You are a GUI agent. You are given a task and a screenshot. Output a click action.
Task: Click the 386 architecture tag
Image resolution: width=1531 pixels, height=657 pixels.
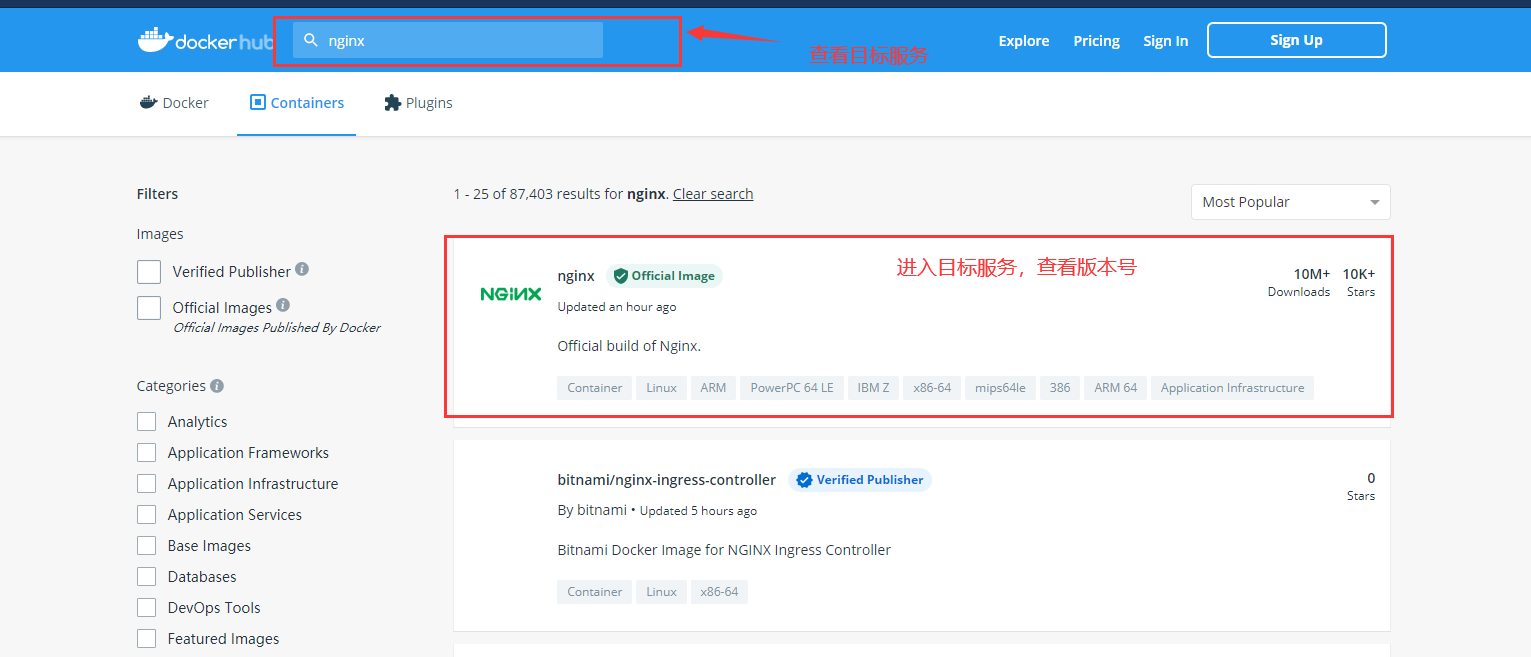point(1060,388)
